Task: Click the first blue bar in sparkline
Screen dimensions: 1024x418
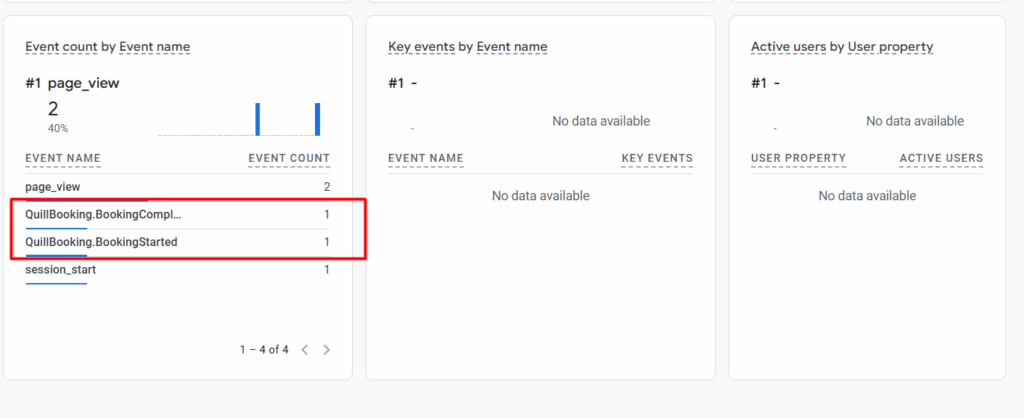Action: pyautogui.click(x=257, y=119)
